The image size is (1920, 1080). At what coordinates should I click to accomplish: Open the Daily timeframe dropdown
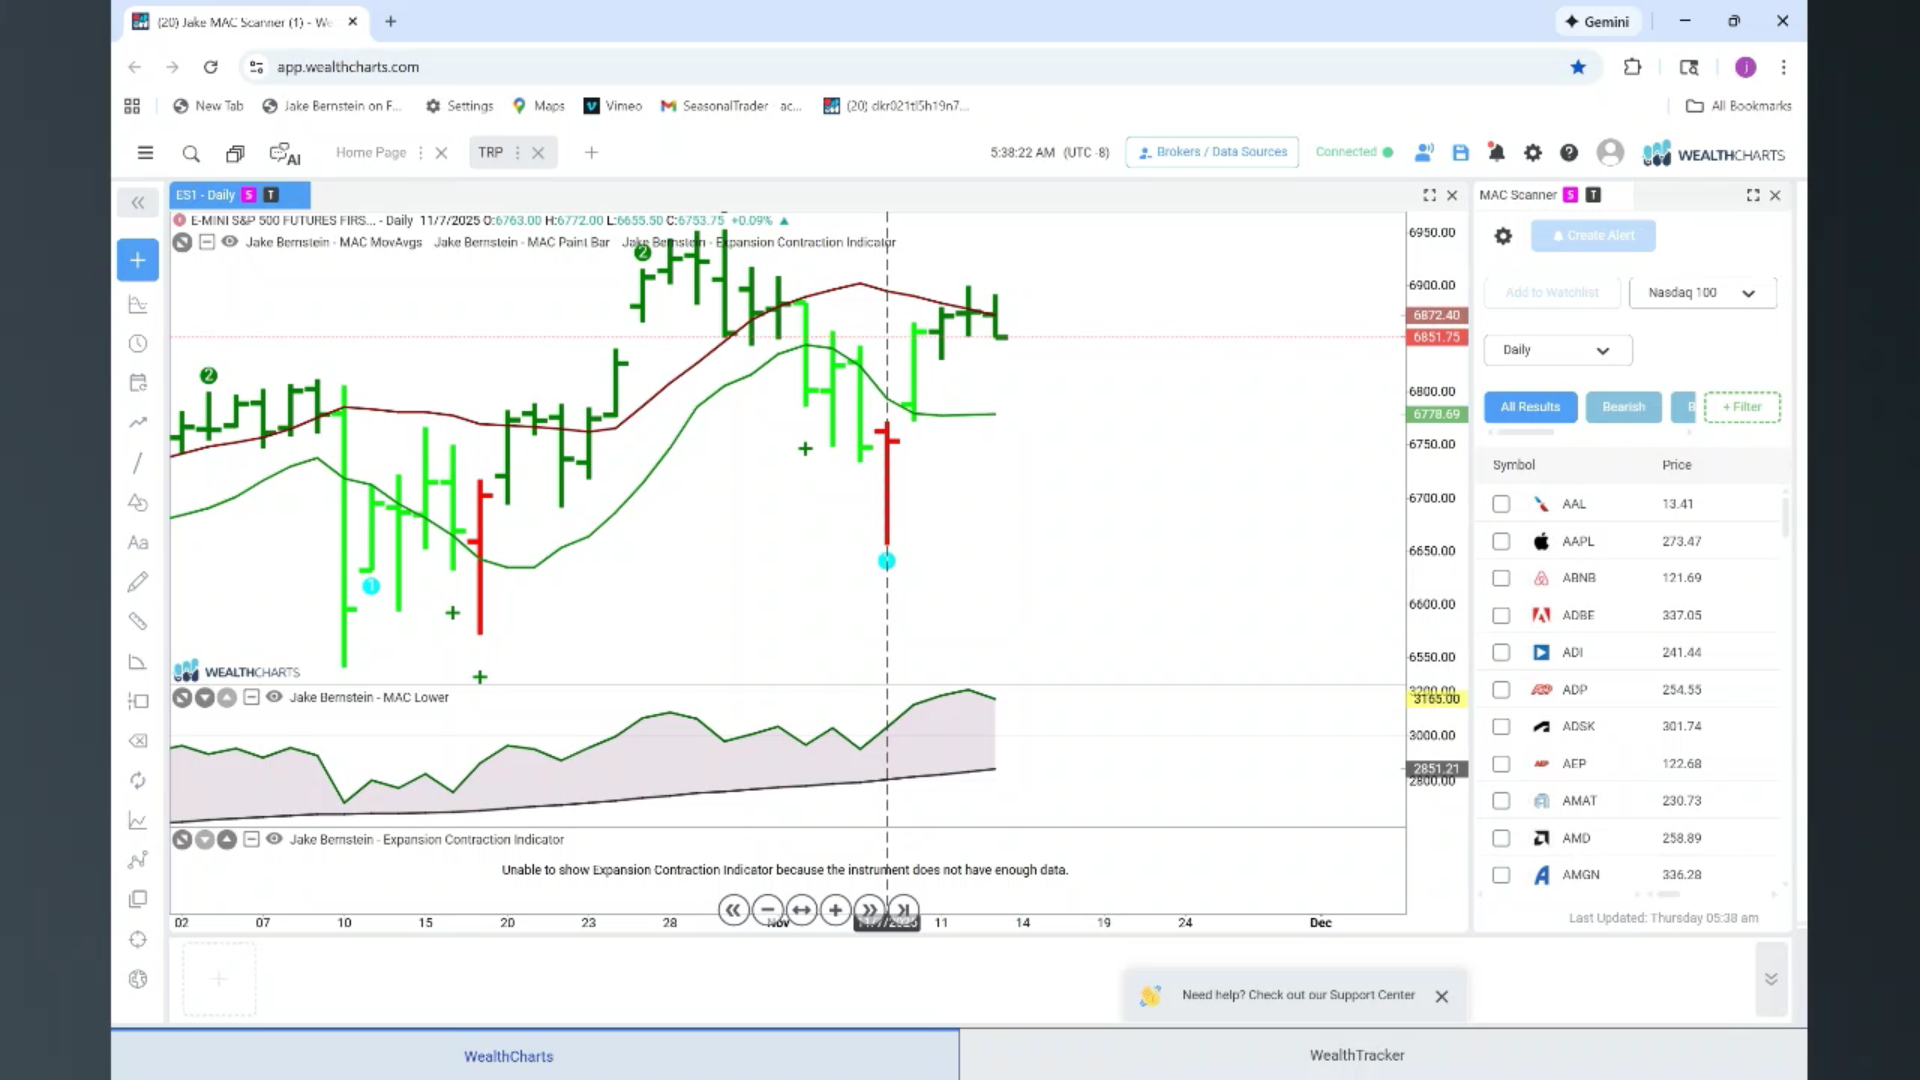(1557, 350)
